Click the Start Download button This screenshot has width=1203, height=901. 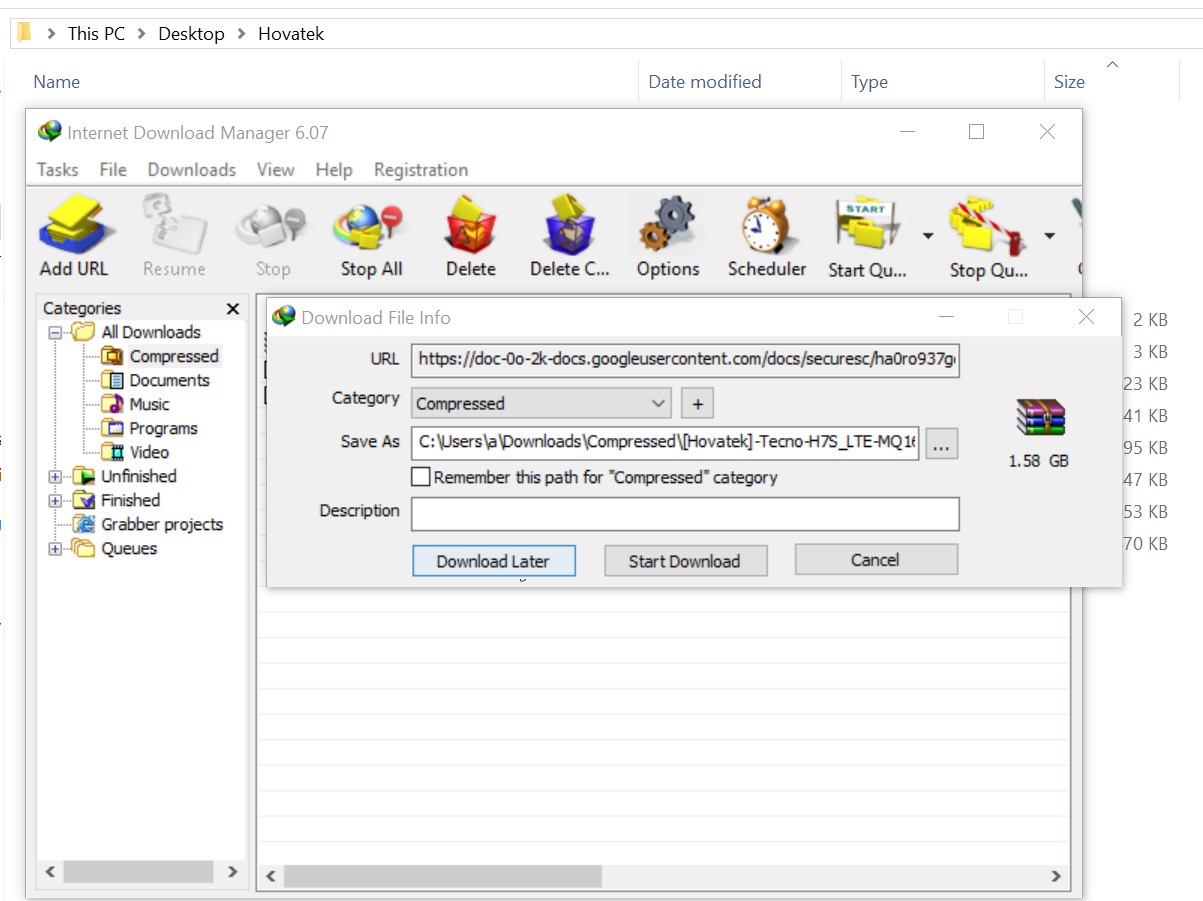(x=685, y=561)
